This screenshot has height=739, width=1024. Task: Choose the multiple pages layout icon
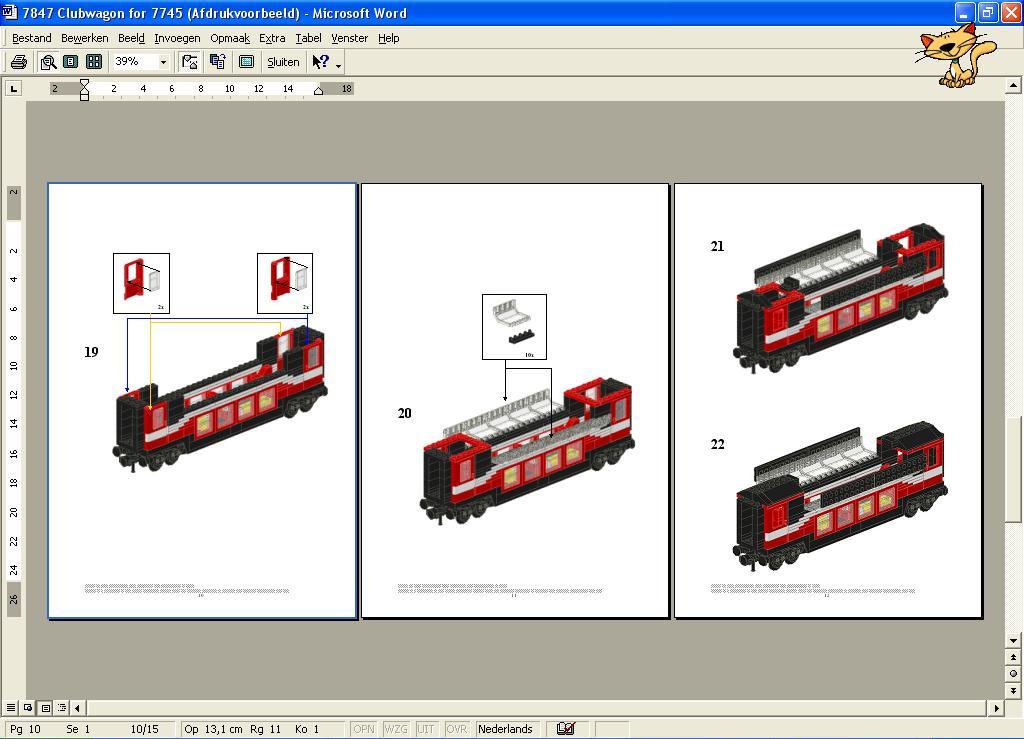click(94, 62)
